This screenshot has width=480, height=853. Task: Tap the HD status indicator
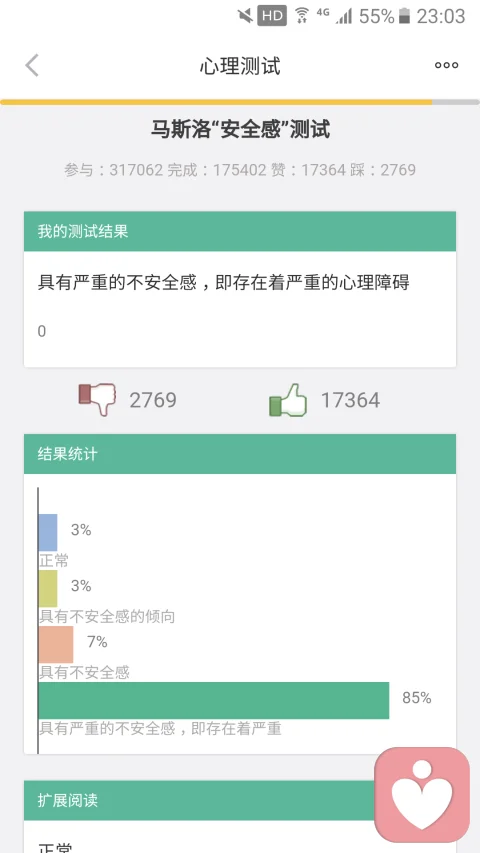[x=272, y=16]
